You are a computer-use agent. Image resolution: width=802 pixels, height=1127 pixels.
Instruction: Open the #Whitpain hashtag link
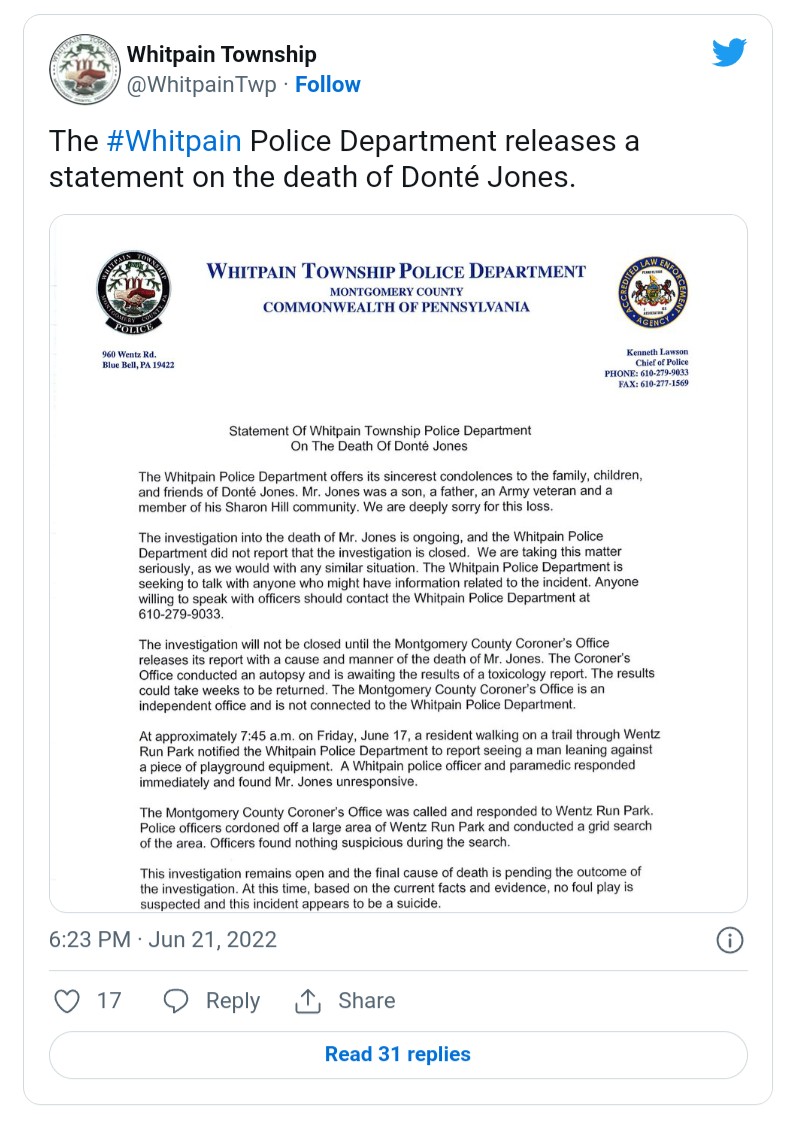(x=174, y=141)
